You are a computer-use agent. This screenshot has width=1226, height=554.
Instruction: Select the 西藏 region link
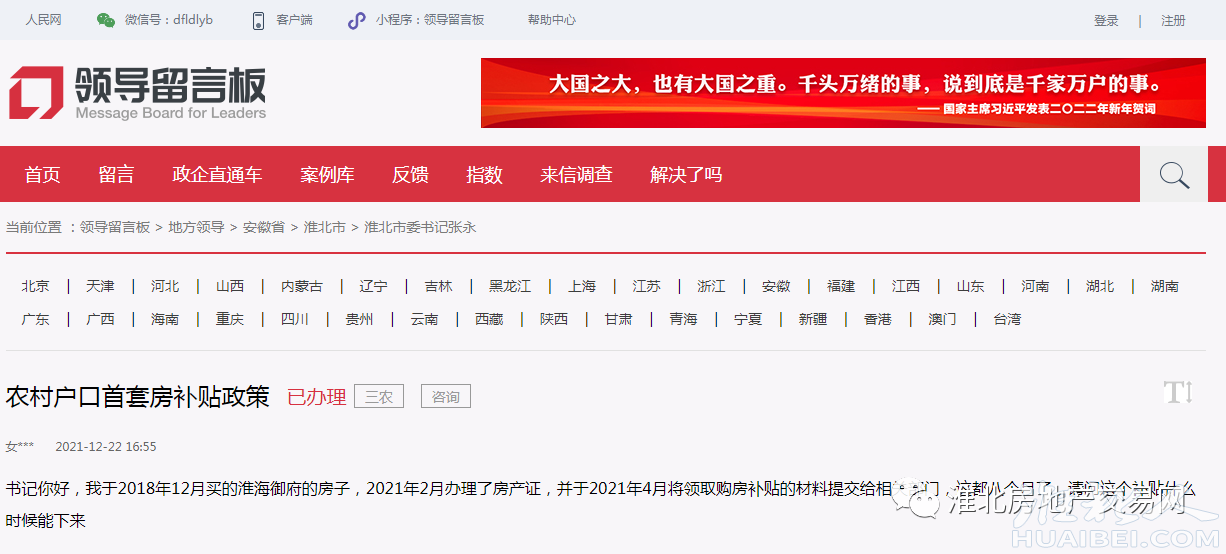pyautogui.click(x=489, y=319)
